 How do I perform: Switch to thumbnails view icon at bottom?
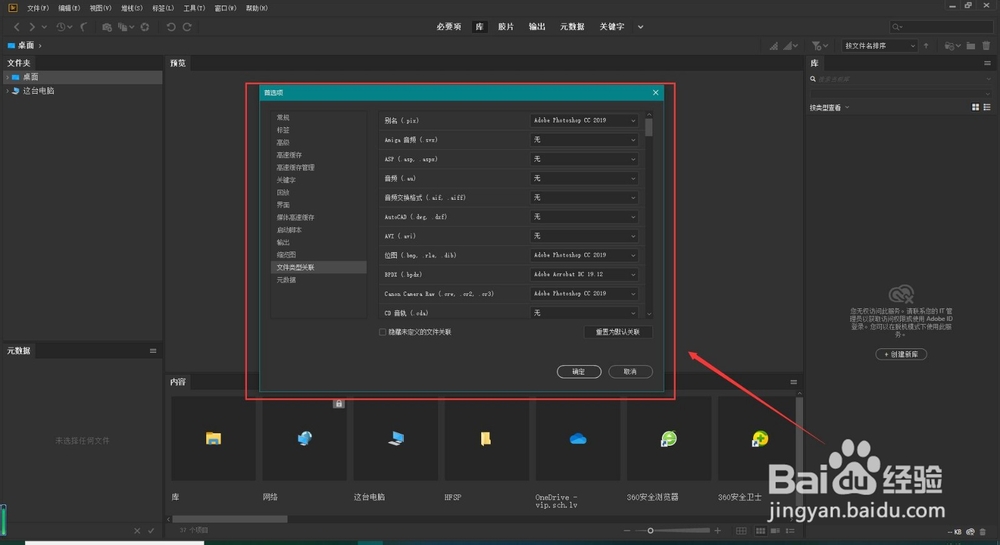[x=760, y=530]
